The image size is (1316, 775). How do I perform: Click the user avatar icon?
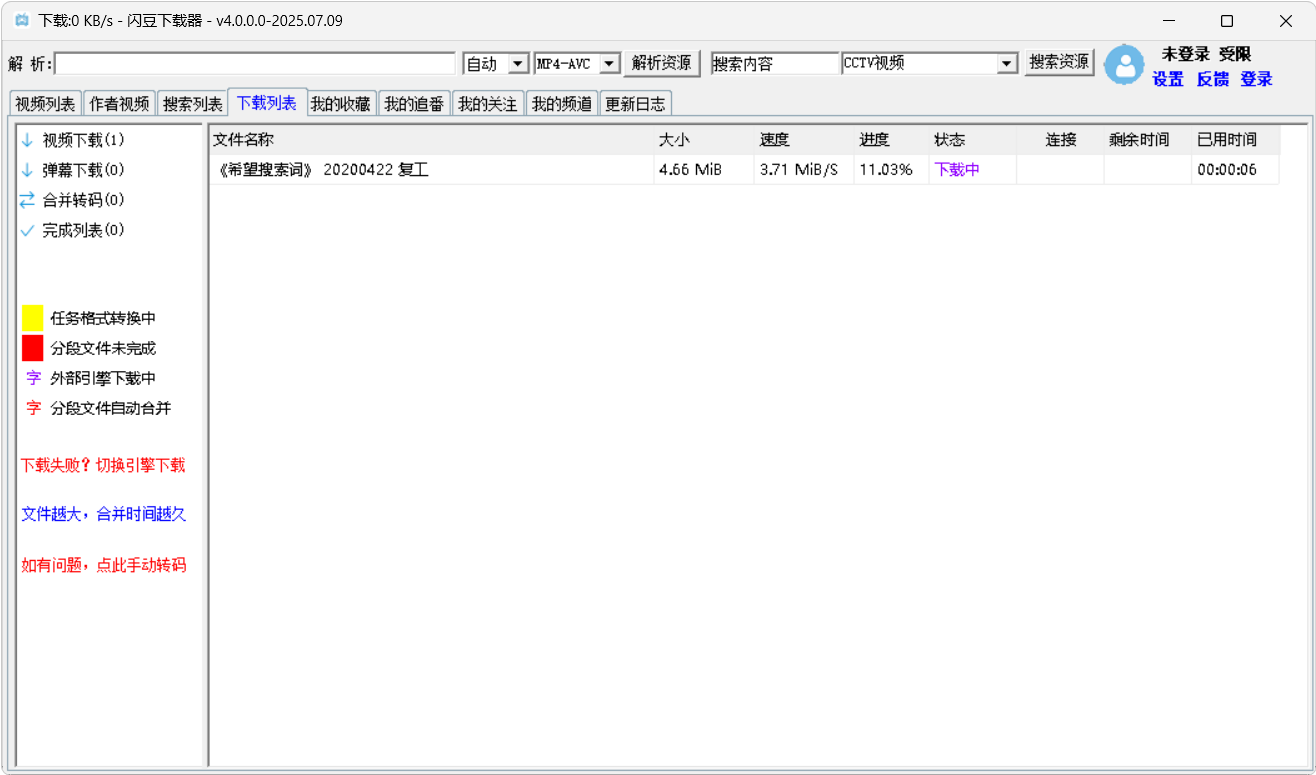[1125, 65]
